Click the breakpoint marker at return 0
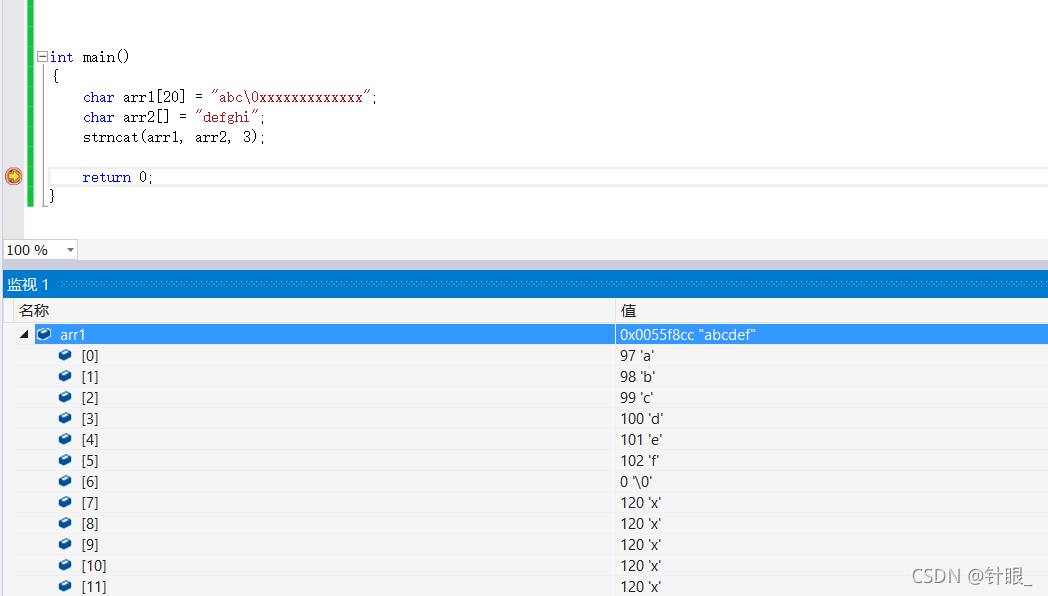Image resolution: width=1048 pixels, height=596 pixels. pyautogui.click(x=13, y=176)
